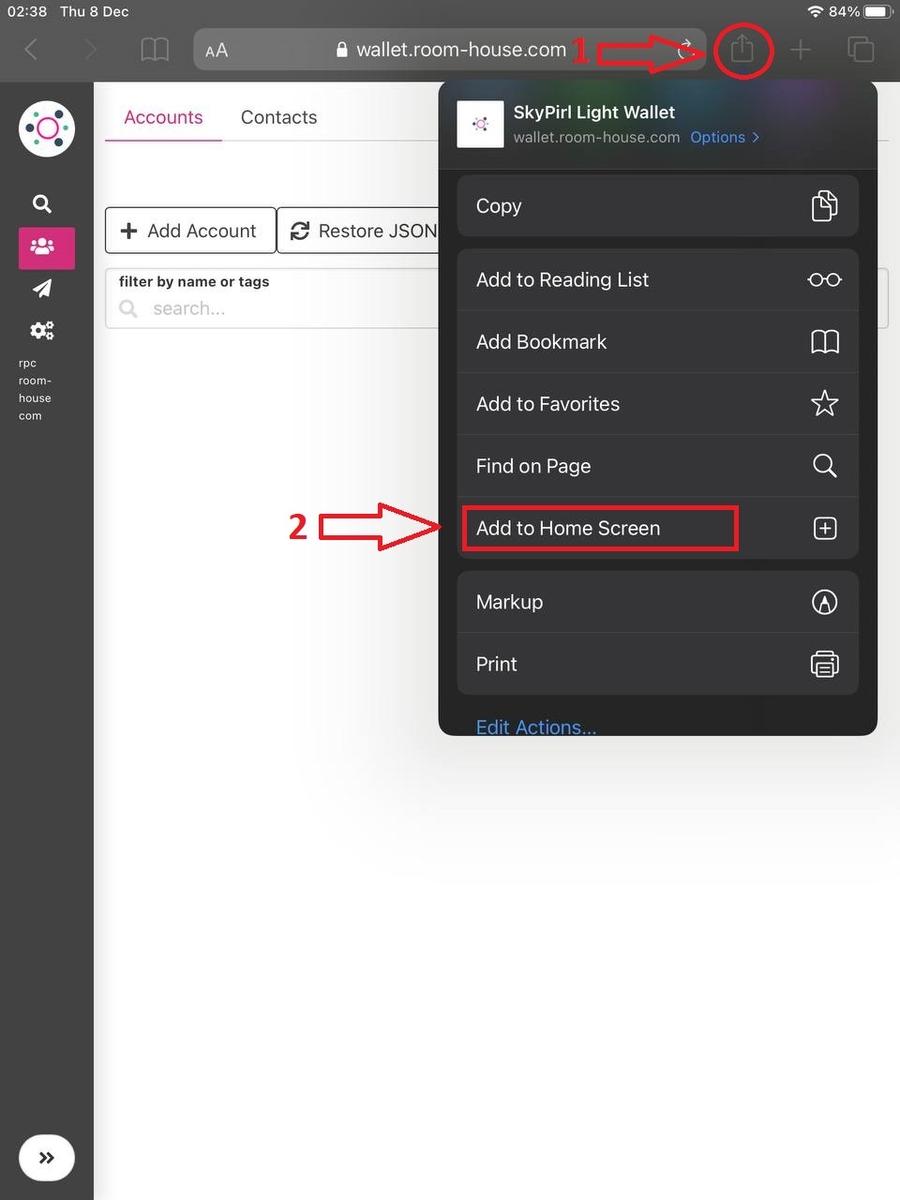This screenshot has height=1200, width=900.
Task: Tap the Safari share icon
Action: click(x=741, y=49)
